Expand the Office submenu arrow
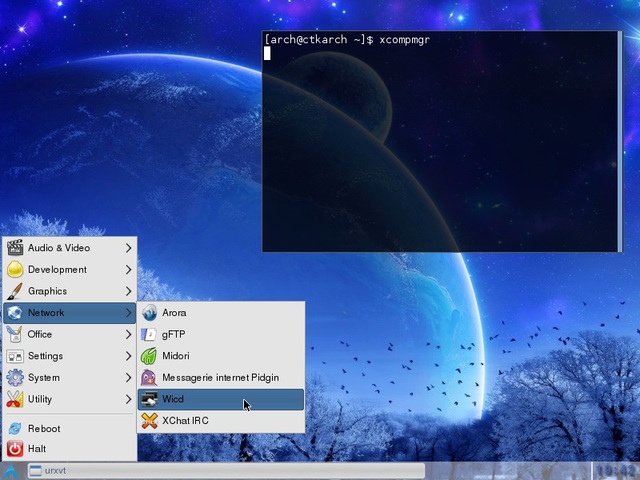 129,334
